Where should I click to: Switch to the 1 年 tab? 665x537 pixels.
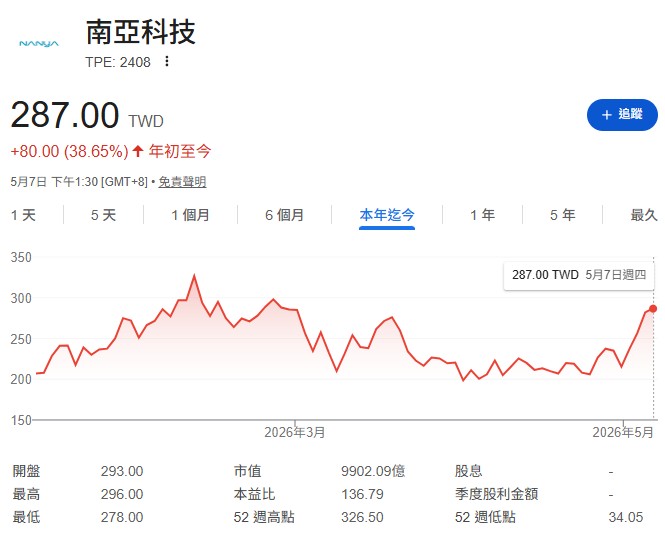click(483, 215)
